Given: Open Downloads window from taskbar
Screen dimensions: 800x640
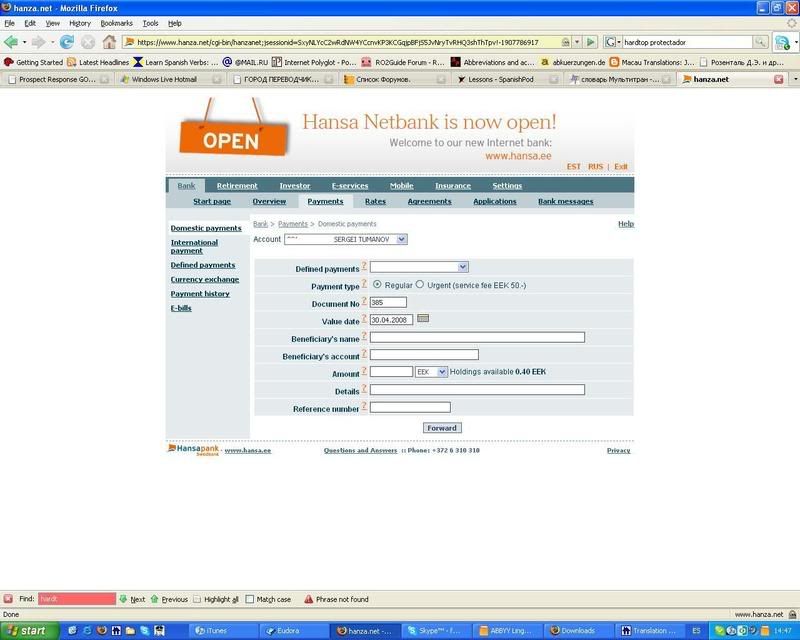Looking at the screenshot, I should pos(577,631).
